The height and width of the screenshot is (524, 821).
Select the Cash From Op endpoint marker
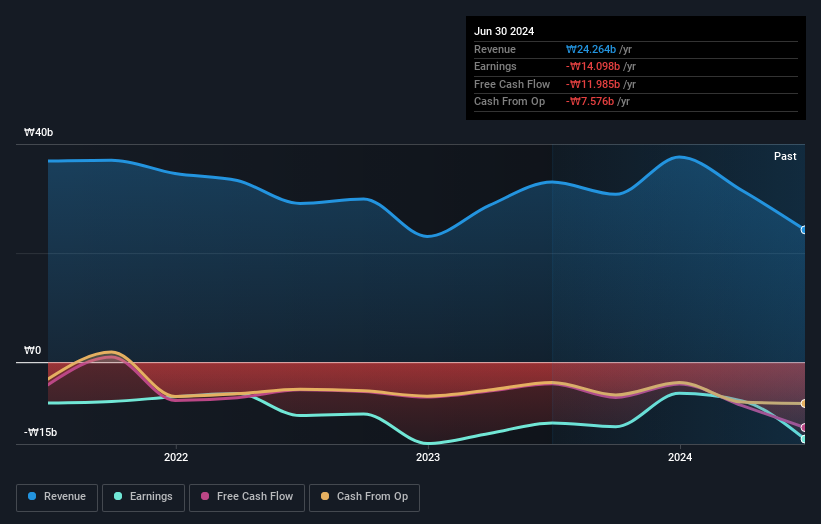[804, 404]
